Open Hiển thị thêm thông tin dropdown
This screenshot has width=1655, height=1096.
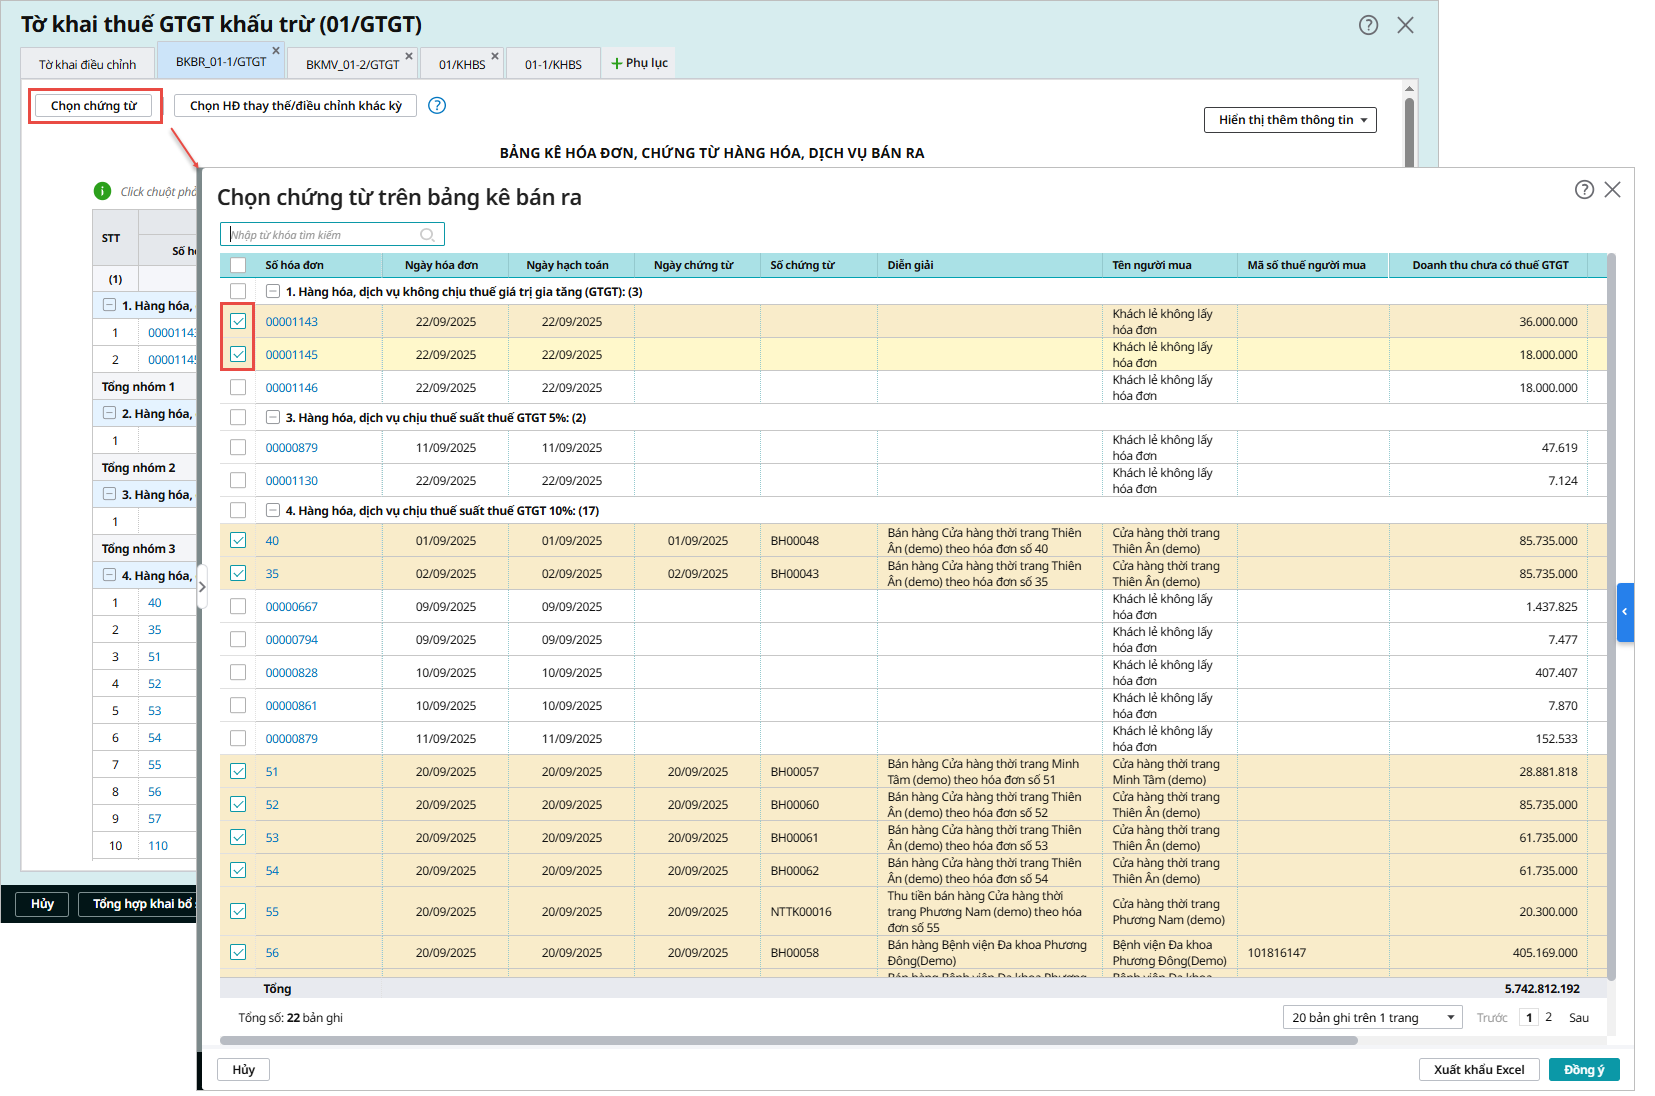click(1290, 120)
